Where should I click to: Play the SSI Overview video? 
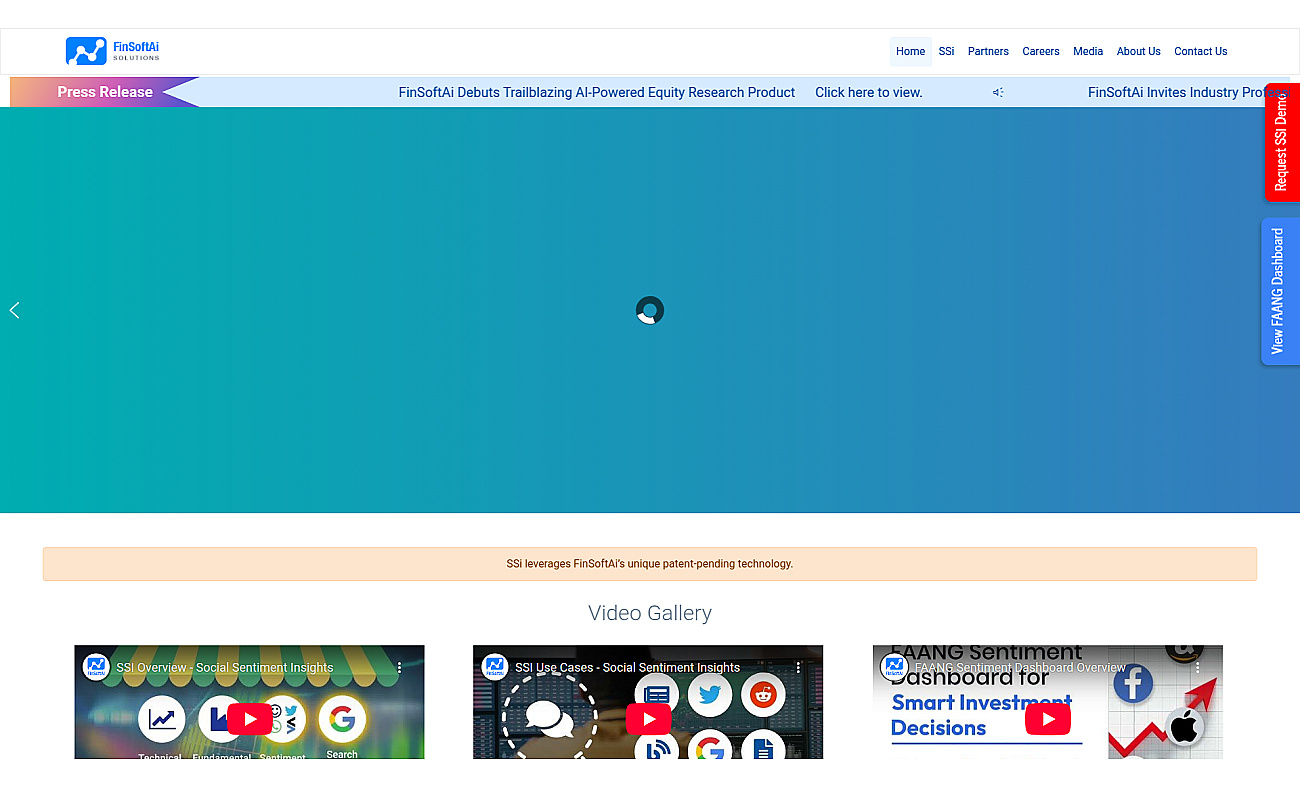click(249, 719)
